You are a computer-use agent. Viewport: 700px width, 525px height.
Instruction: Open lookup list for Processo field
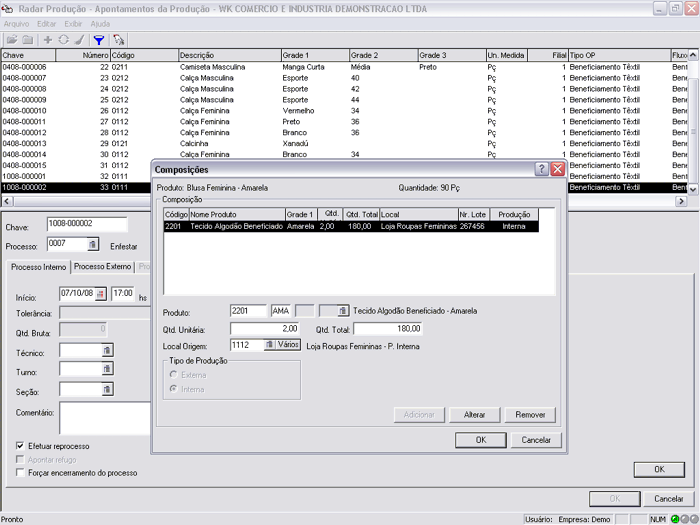pos(92,244)
